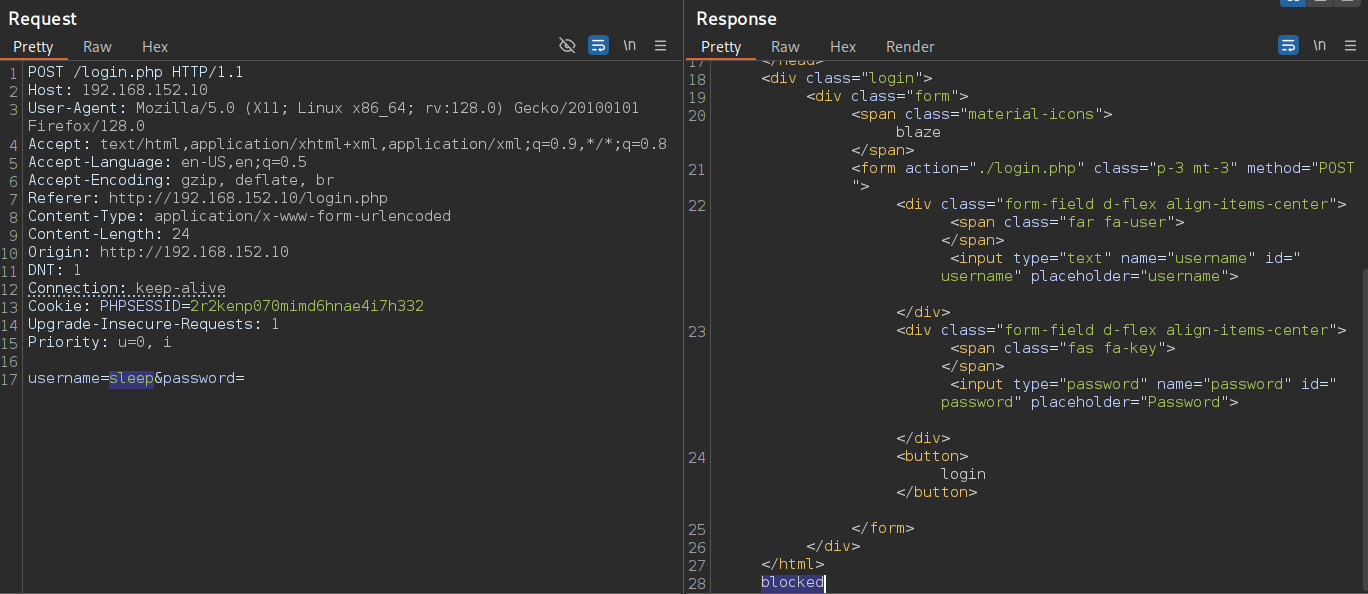The width and height of the screenshot is (1368, 594).
Task: Click the '&password=' part of the request body
Action: coord(199,378)
